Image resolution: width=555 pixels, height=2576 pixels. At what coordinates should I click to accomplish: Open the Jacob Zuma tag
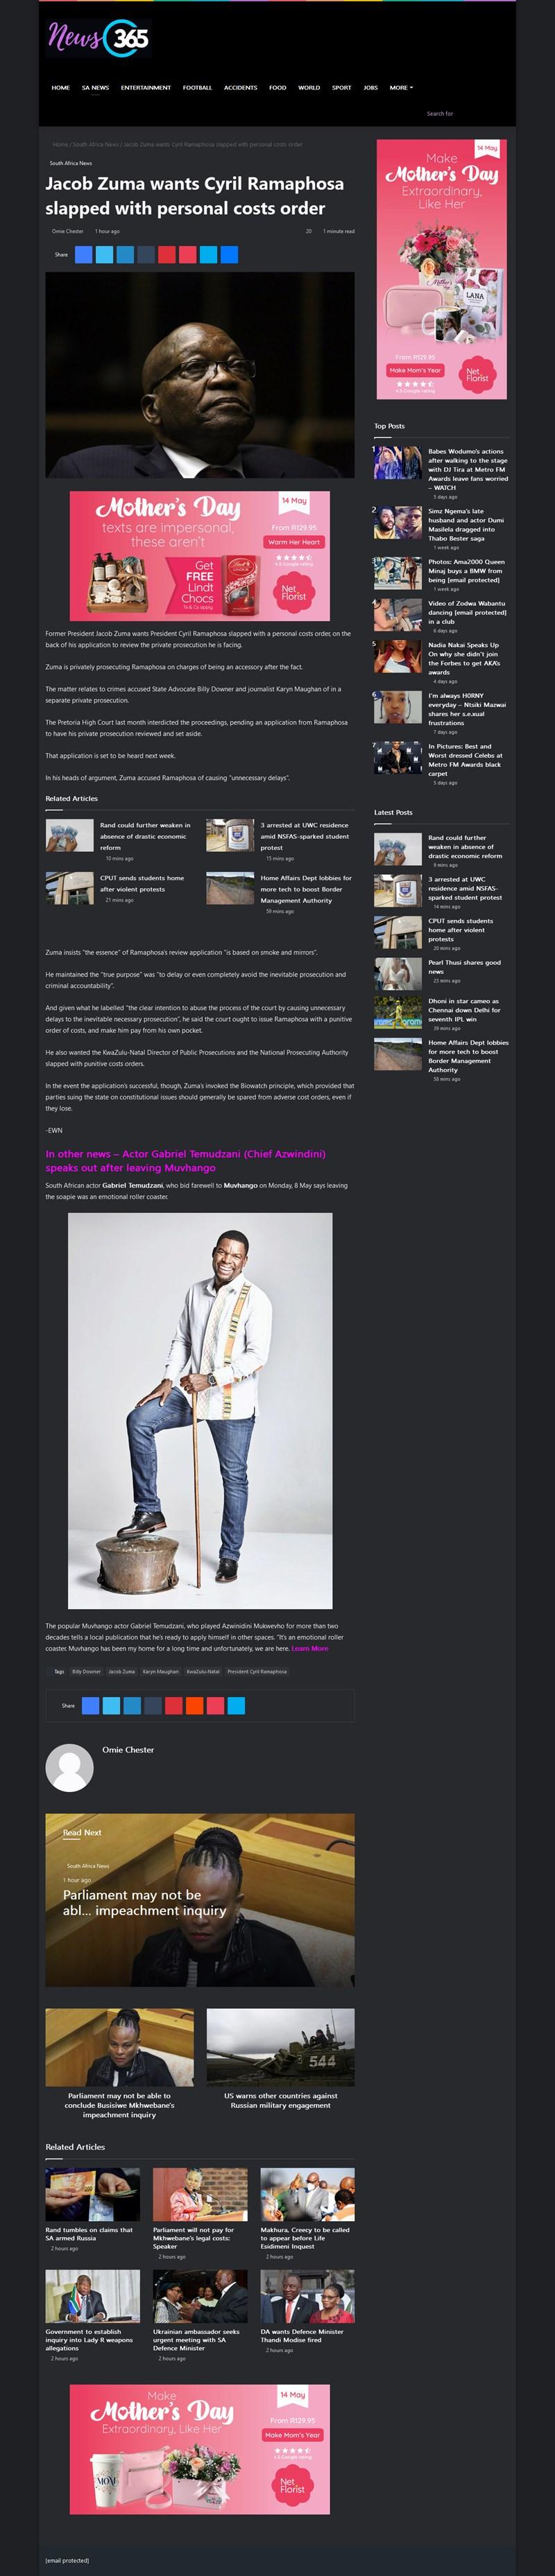121,1671
